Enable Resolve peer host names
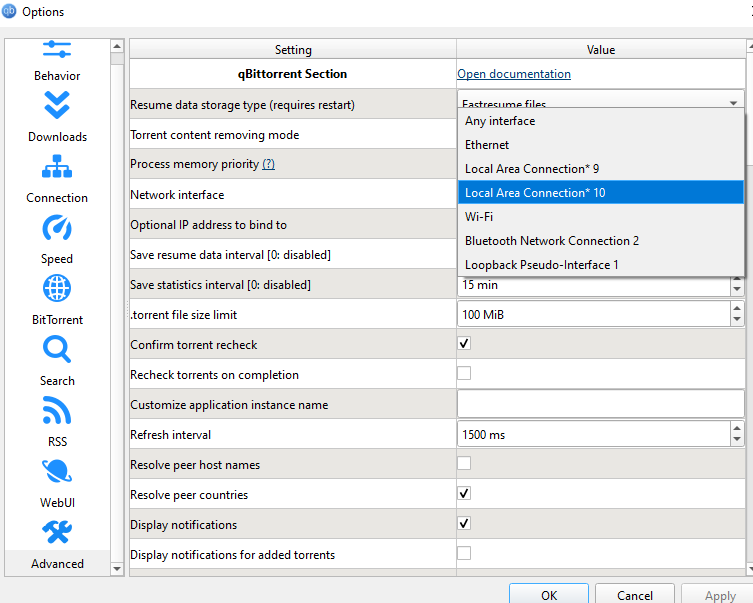 pos(464,463)
